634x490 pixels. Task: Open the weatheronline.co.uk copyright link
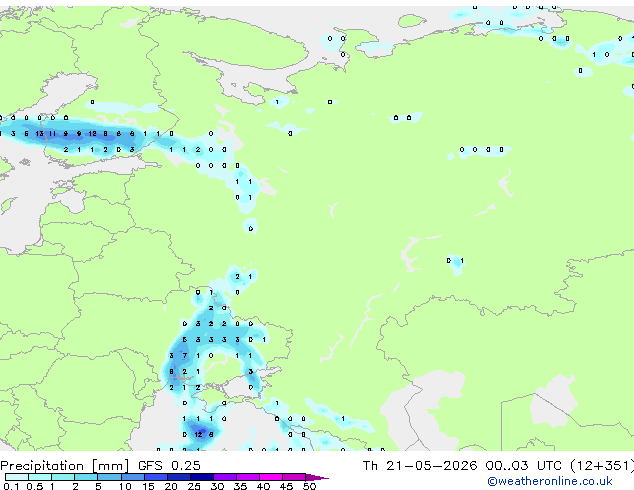coord(550,481)
